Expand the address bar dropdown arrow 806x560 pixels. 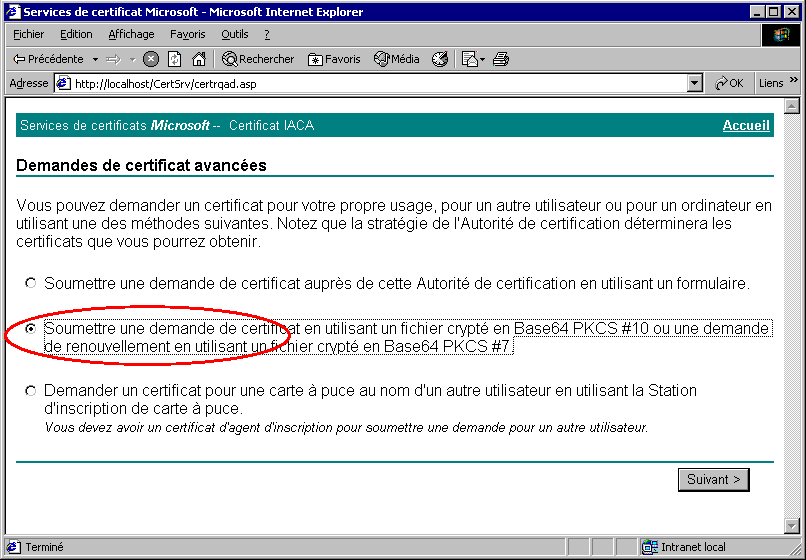pos(694,83)
